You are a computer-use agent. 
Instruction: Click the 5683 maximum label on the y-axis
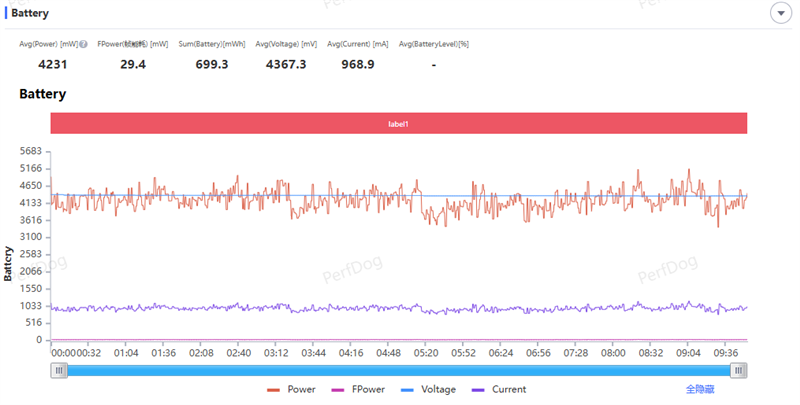[x=29, y=151]
